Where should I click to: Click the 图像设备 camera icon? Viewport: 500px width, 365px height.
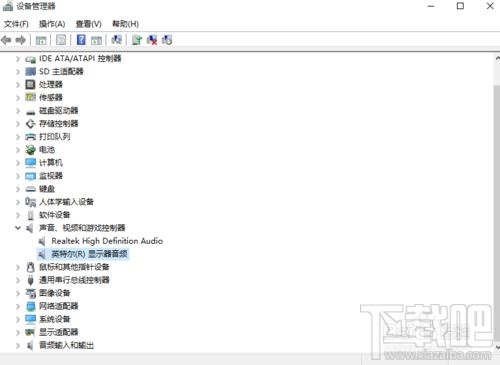point(30,293)
